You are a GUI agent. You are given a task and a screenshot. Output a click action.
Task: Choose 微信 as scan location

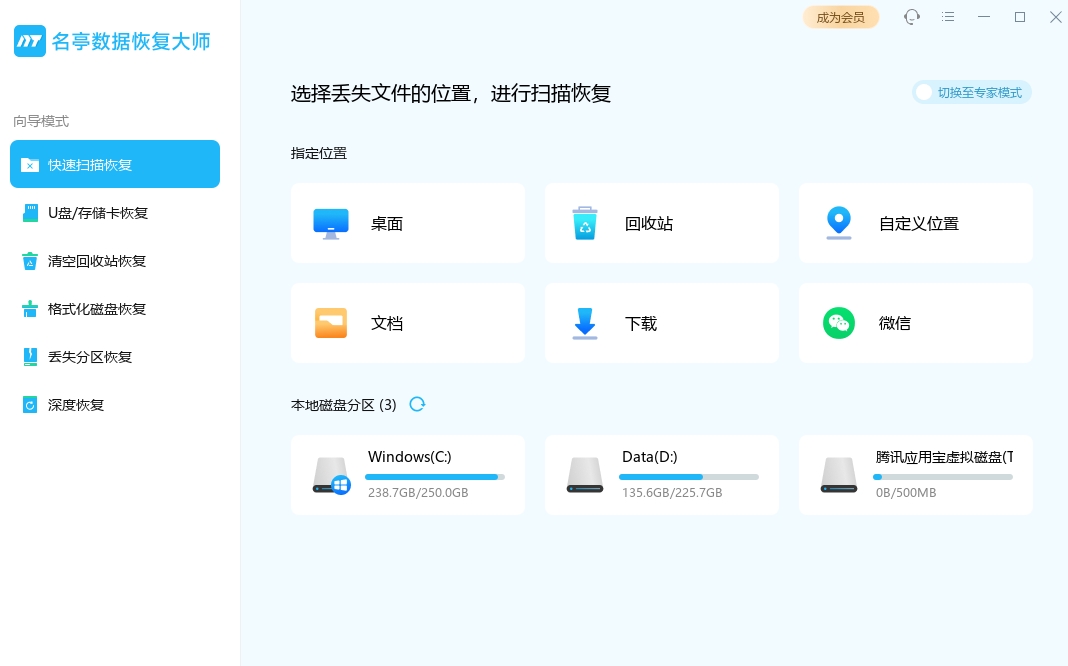(x=915, y=323)
